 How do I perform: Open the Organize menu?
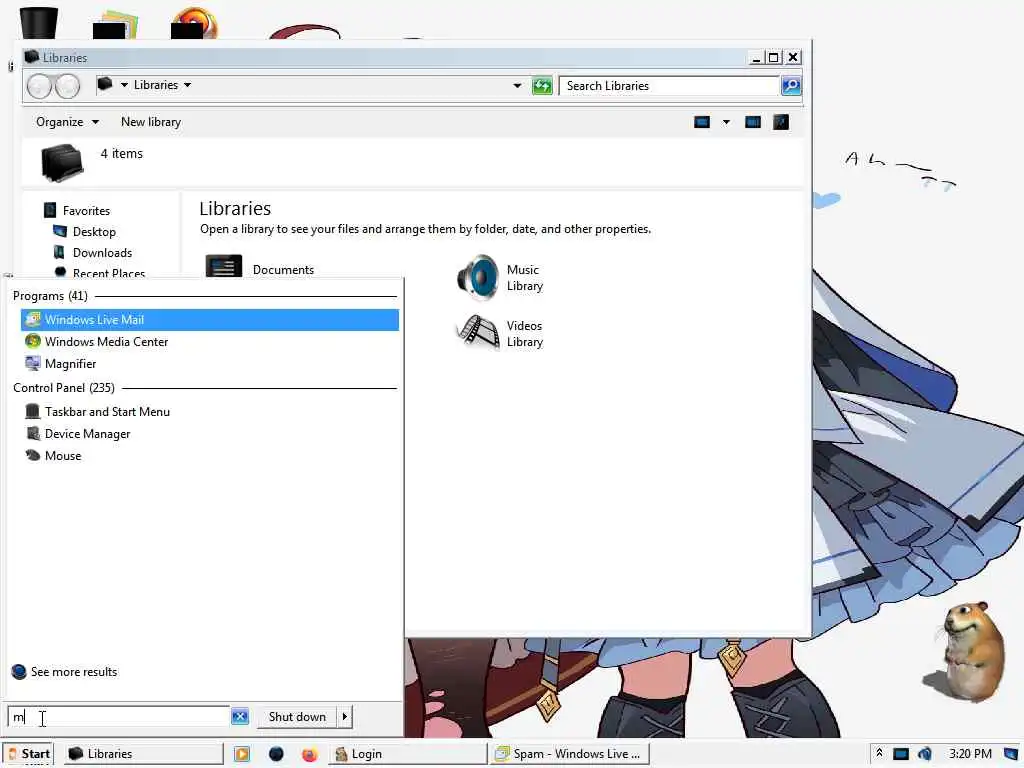[x=67, y=122]
